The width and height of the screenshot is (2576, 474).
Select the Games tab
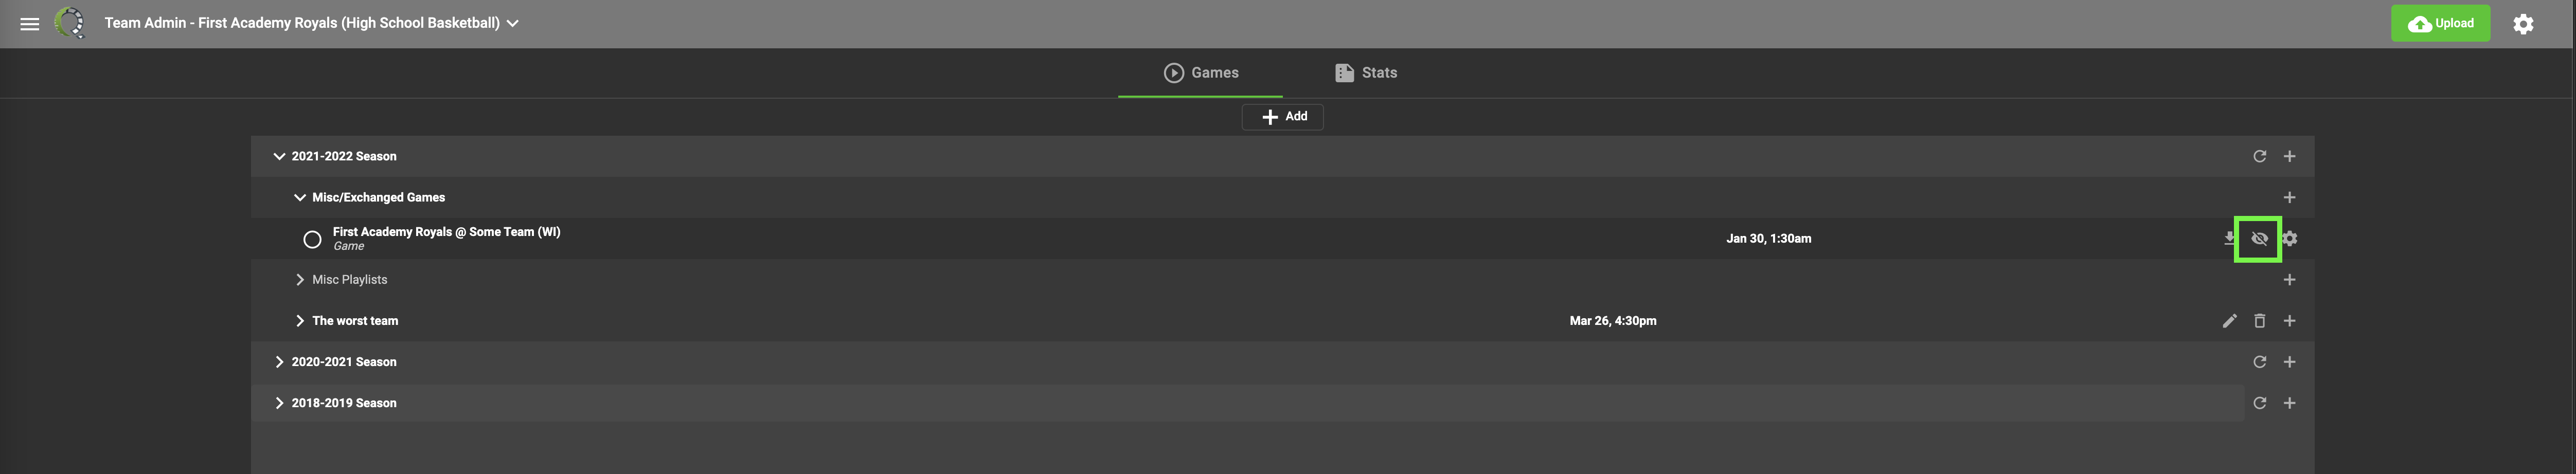tap(1201, 73)
